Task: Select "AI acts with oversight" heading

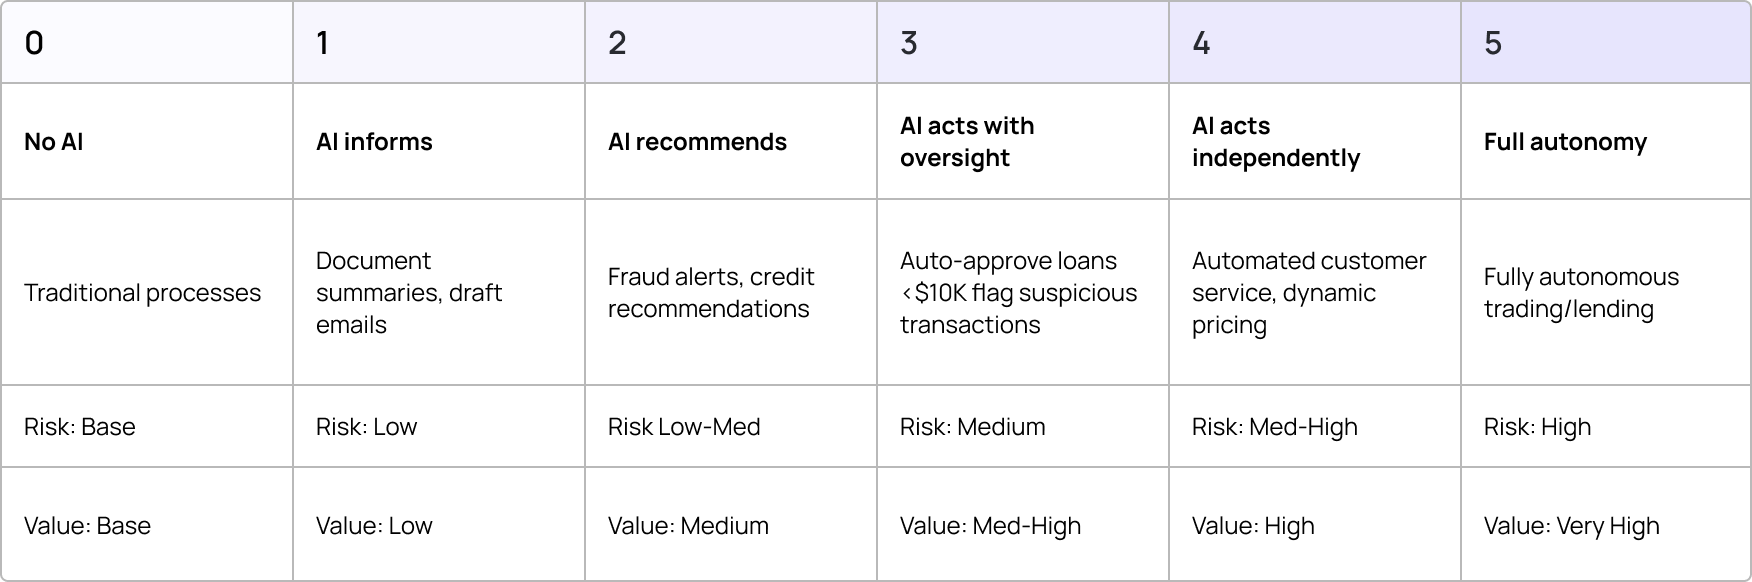Action: (x=967, y=142)
